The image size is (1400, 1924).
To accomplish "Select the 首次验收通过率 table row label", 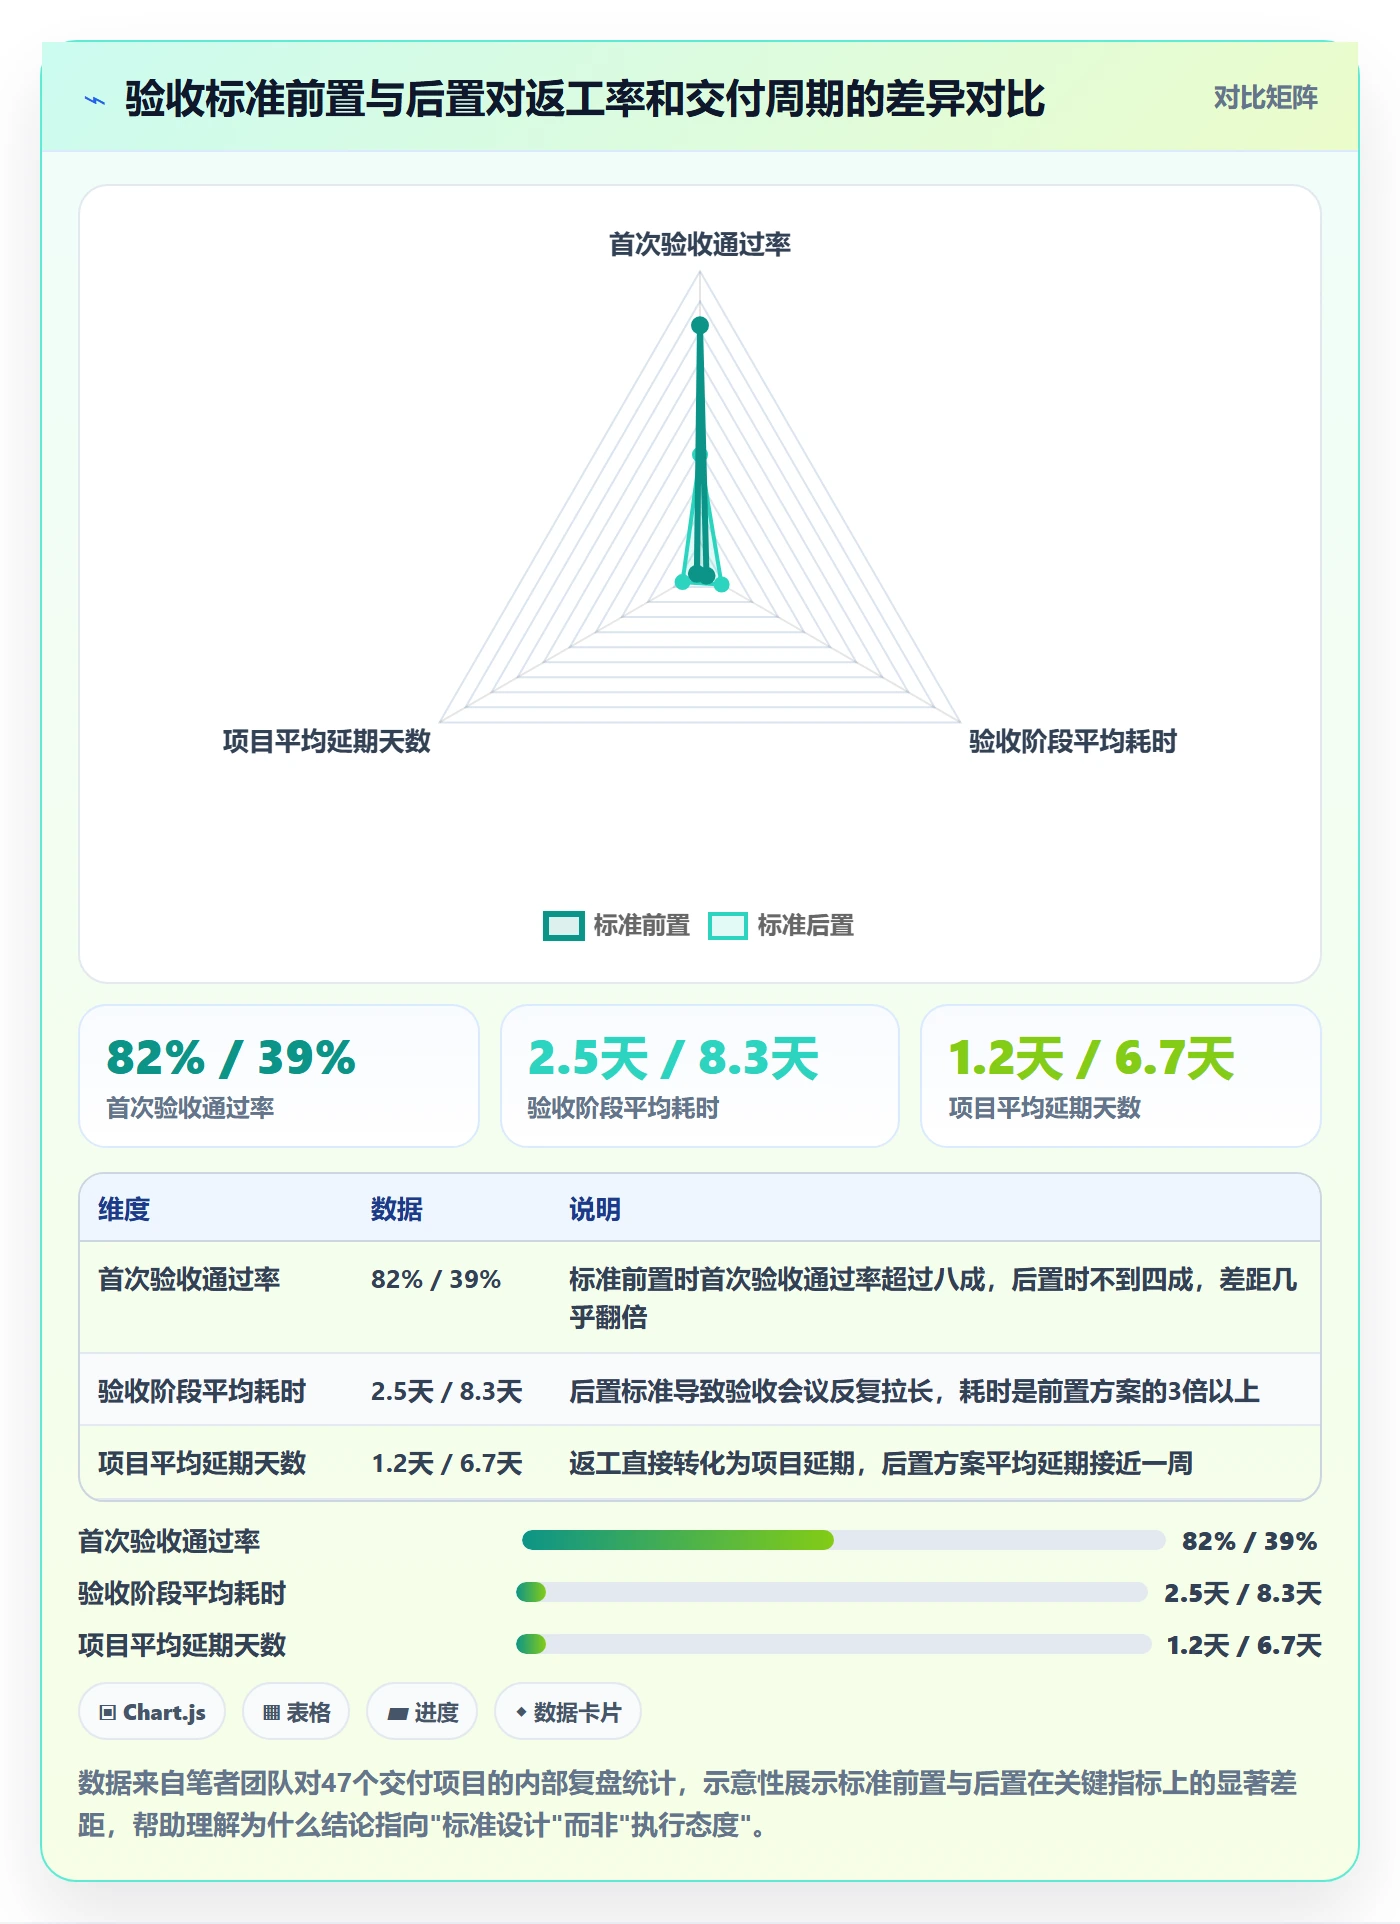I will point(189,1279).
